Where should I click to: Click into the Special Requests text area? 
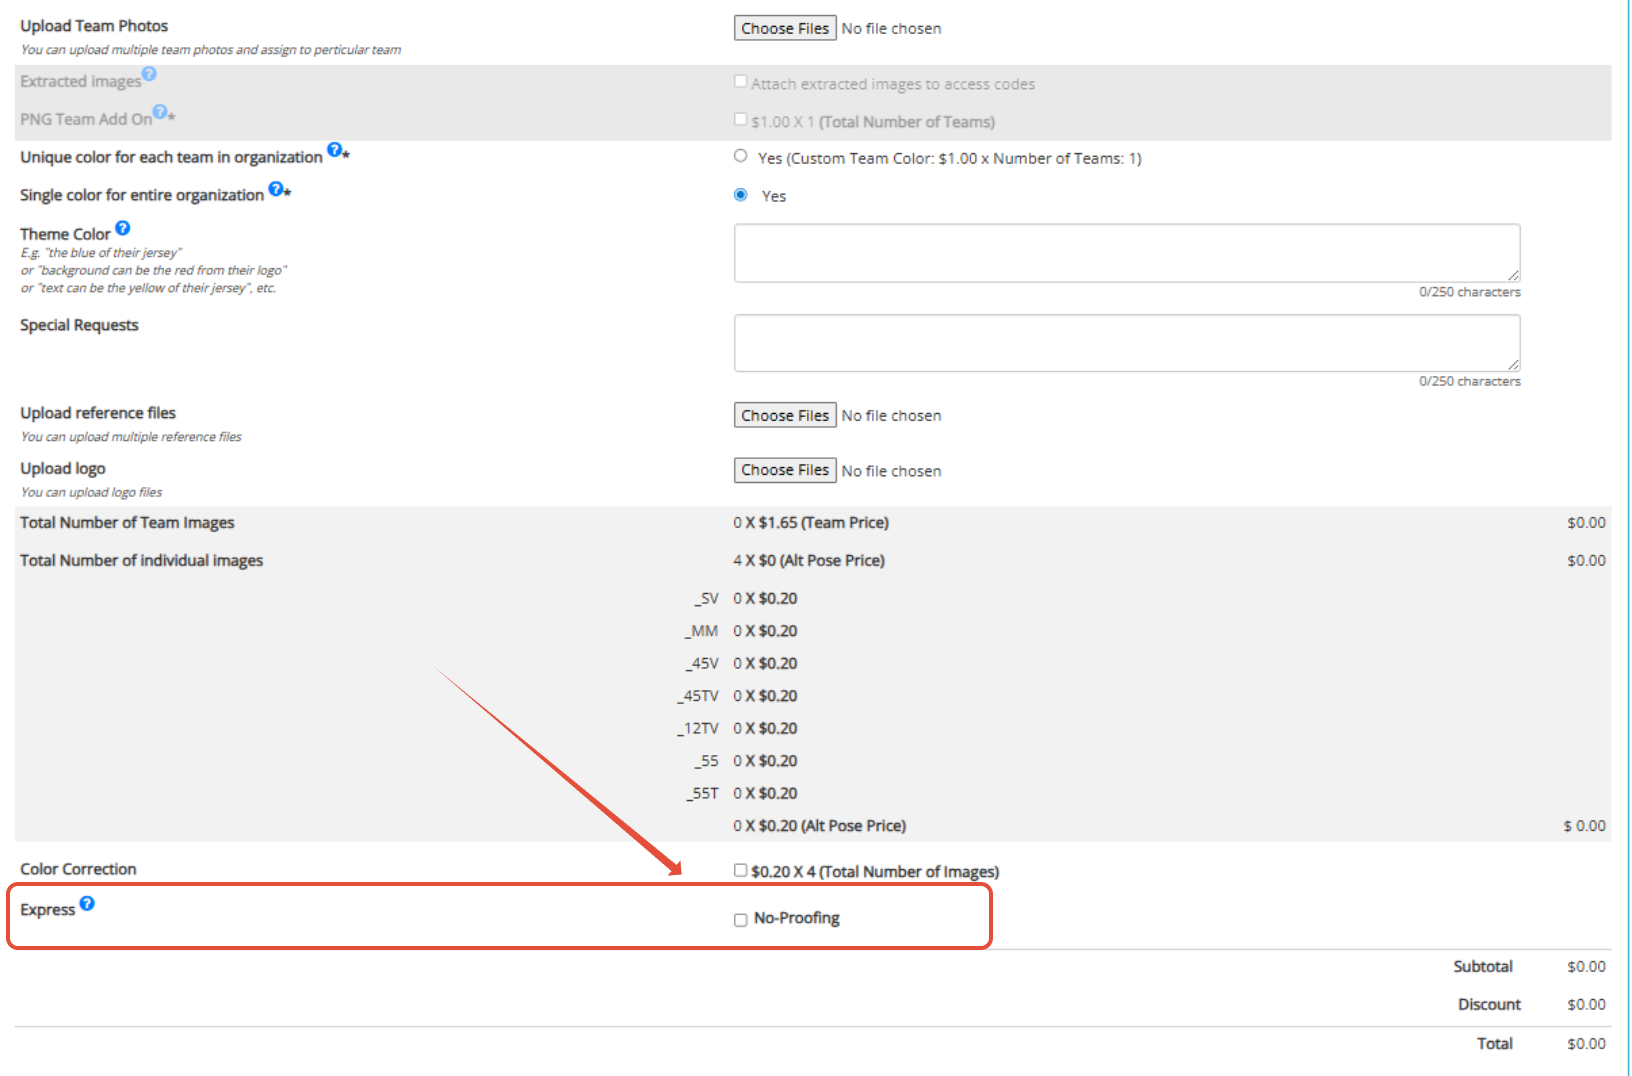coord(1127,343)
